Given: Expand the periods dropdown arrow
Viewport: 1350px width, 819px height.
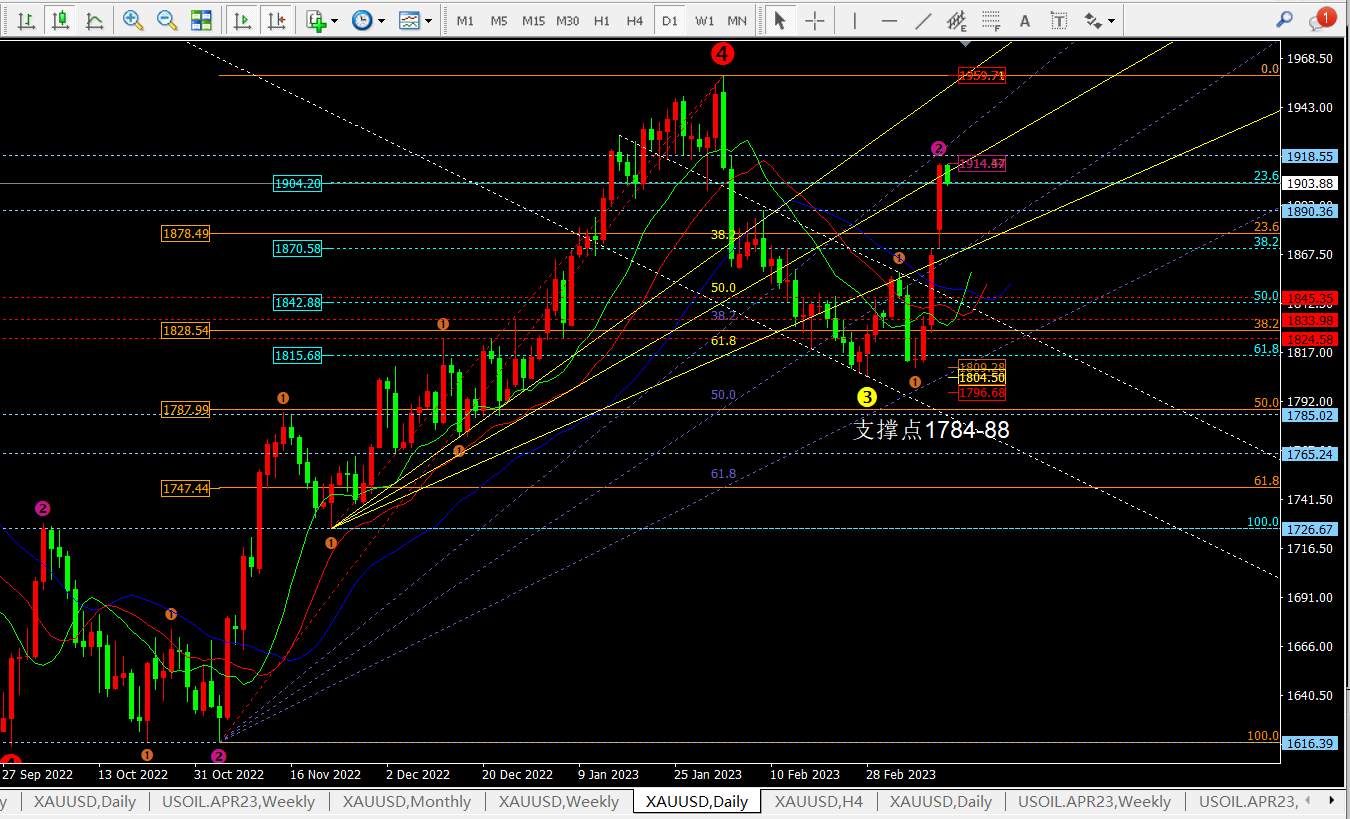Looking at the screenshot, I should [381, 20].
